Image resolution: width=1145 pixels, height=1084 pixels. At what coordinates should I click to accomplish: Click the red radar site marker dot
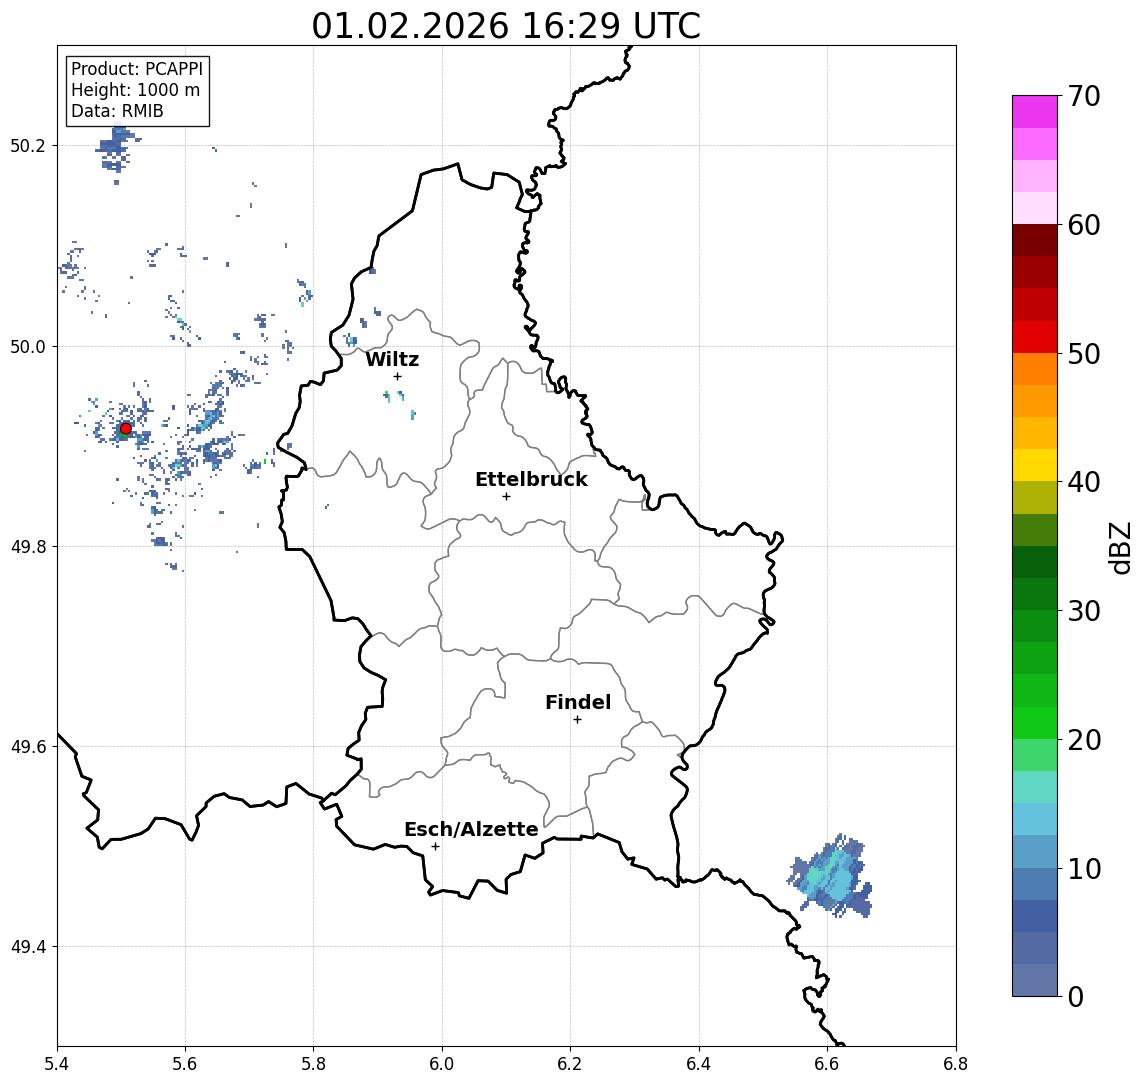pos(126,428)
